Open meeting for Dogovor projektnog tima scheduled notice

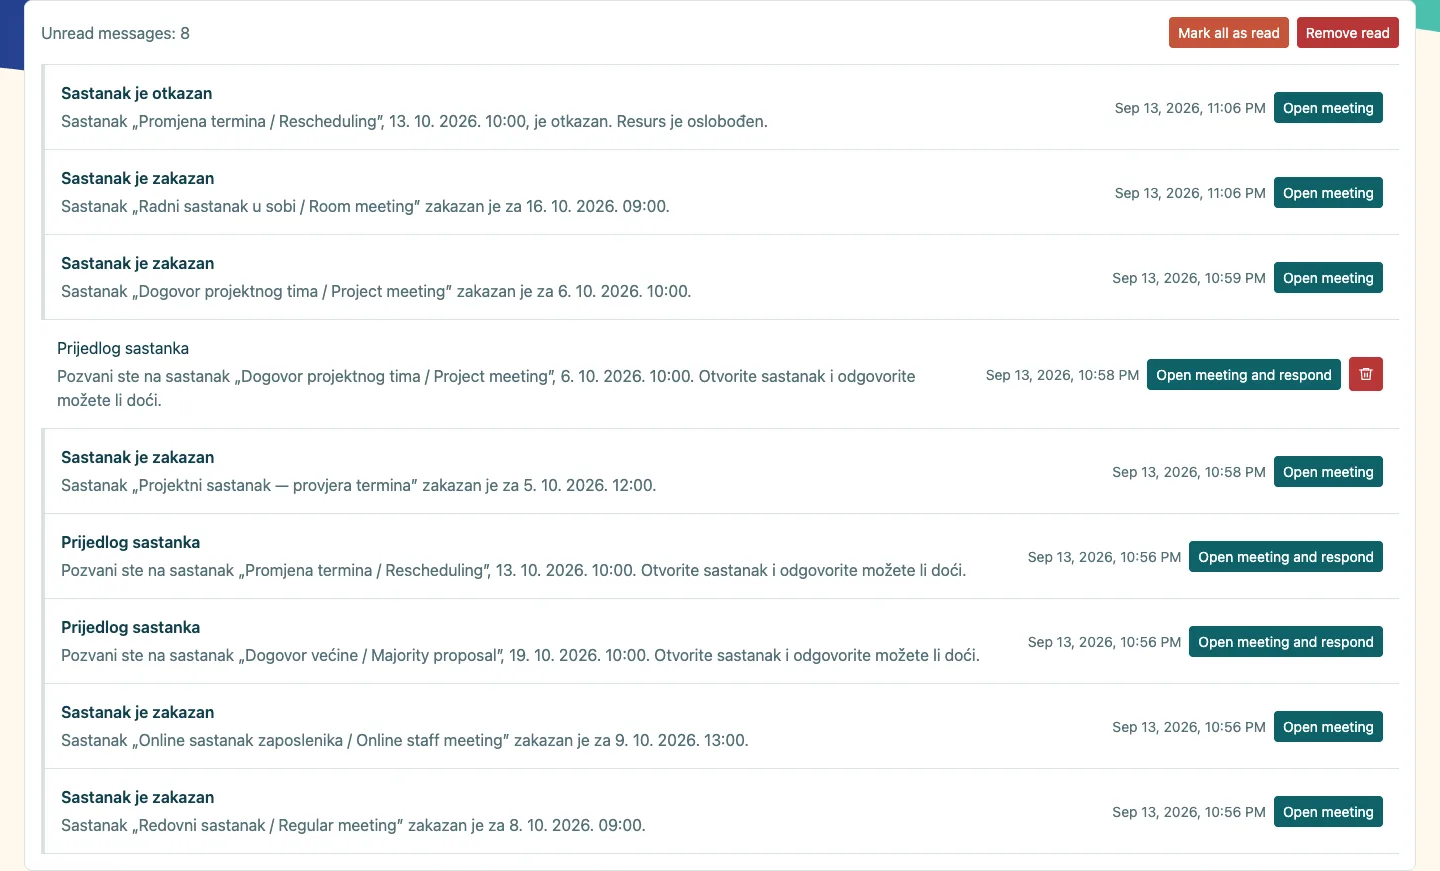coord(1328,278)
